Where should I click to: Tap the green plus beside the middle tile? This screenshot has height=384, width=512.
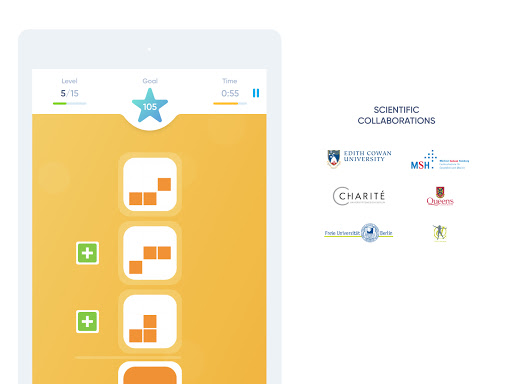click(87, 253)
